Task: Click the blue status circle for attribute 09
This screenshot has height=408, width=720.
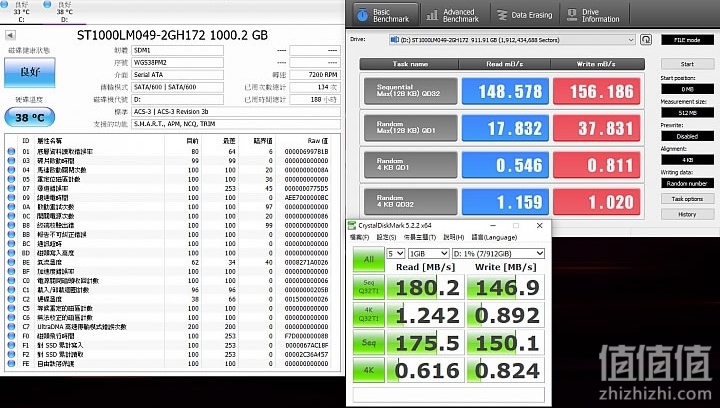Action: point(11,197)
